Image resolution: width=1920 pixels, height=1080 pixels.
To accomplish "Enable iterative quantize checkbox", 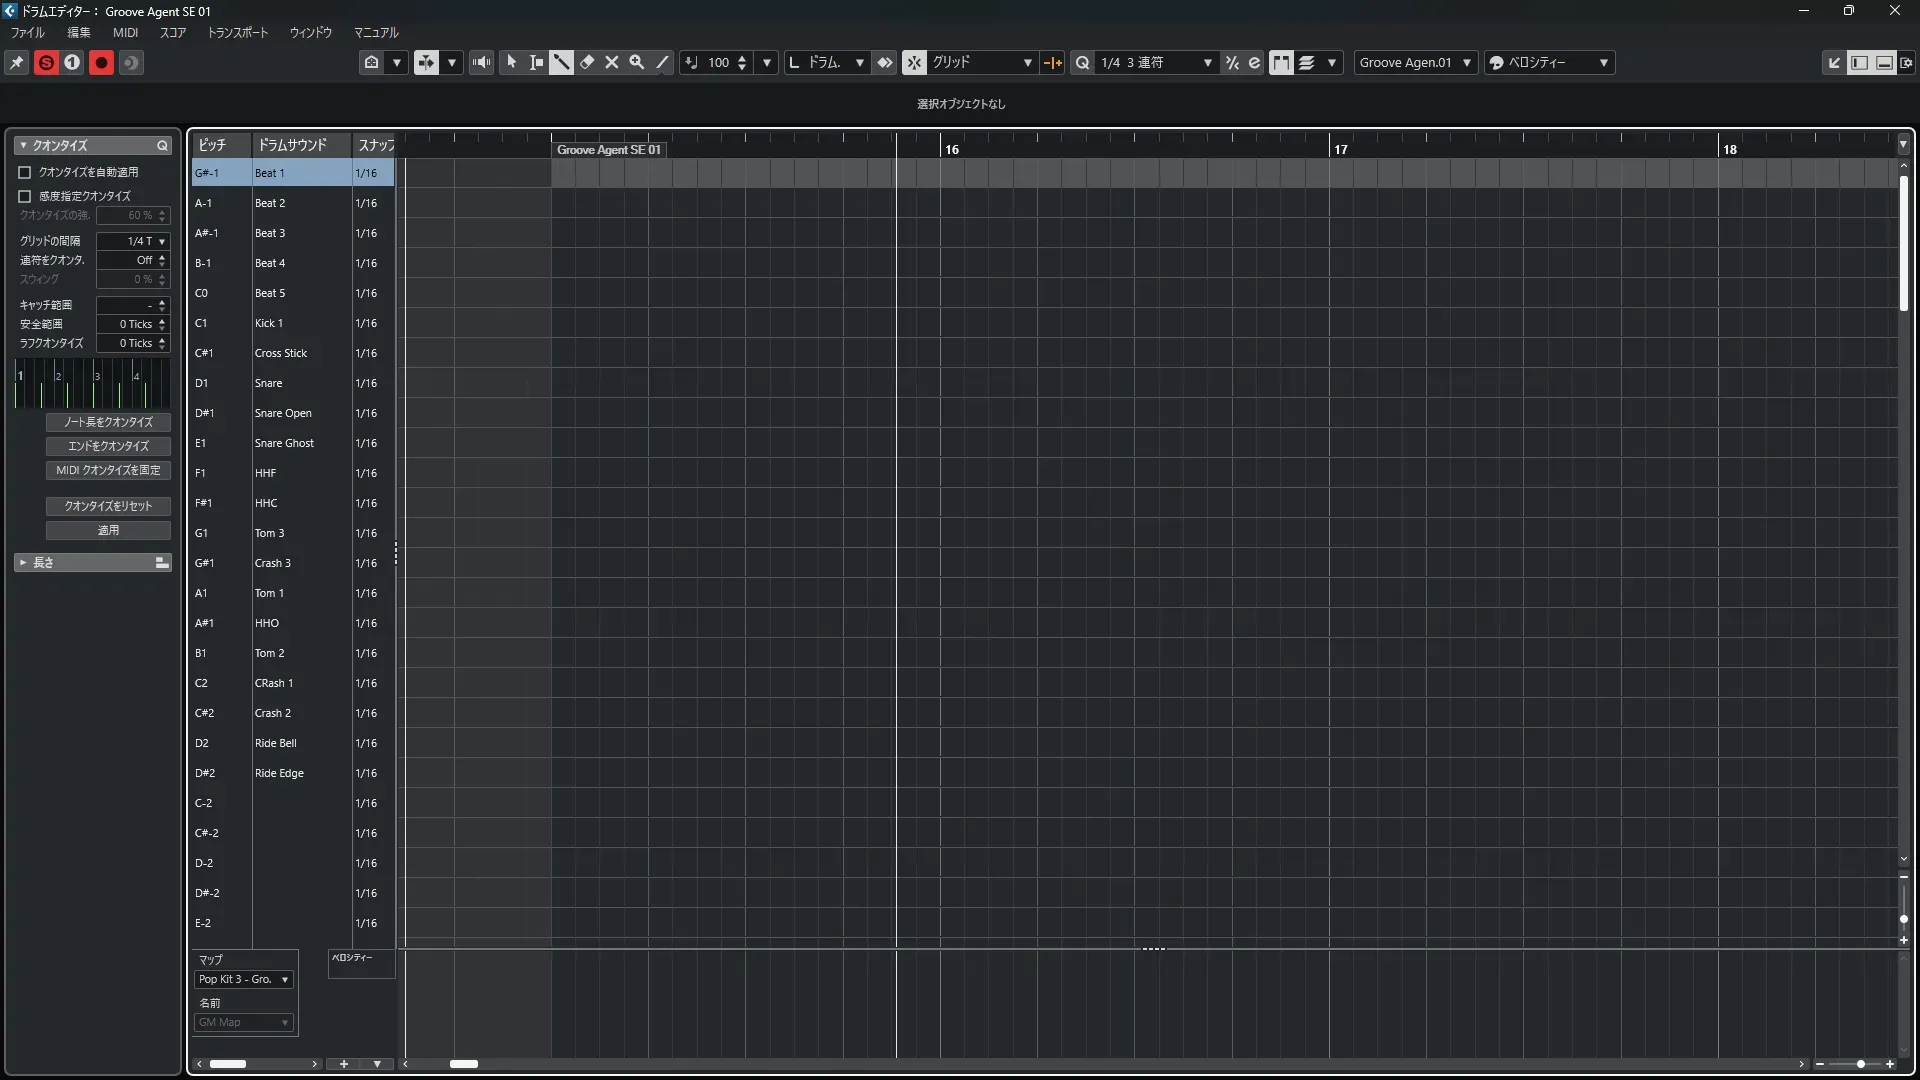I will pyautogui.click(x=25, y=196).
